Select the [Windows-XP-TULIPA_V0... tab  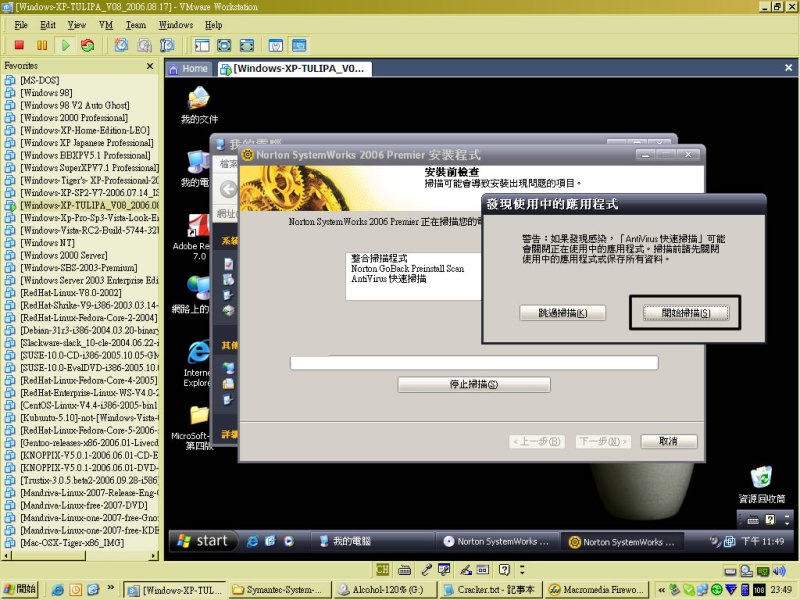pyautogui.click(x=294, y=69)
